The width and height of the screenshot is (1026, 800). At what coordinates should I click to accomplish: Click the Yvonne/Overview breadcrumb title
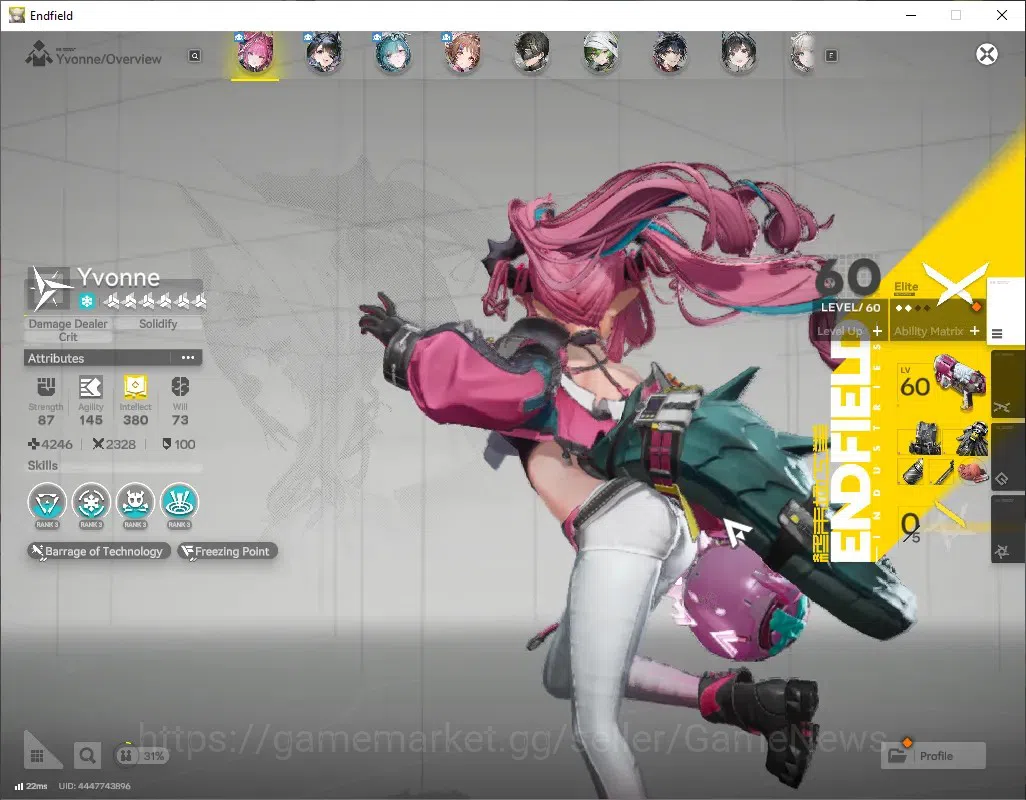pos(108,59)
